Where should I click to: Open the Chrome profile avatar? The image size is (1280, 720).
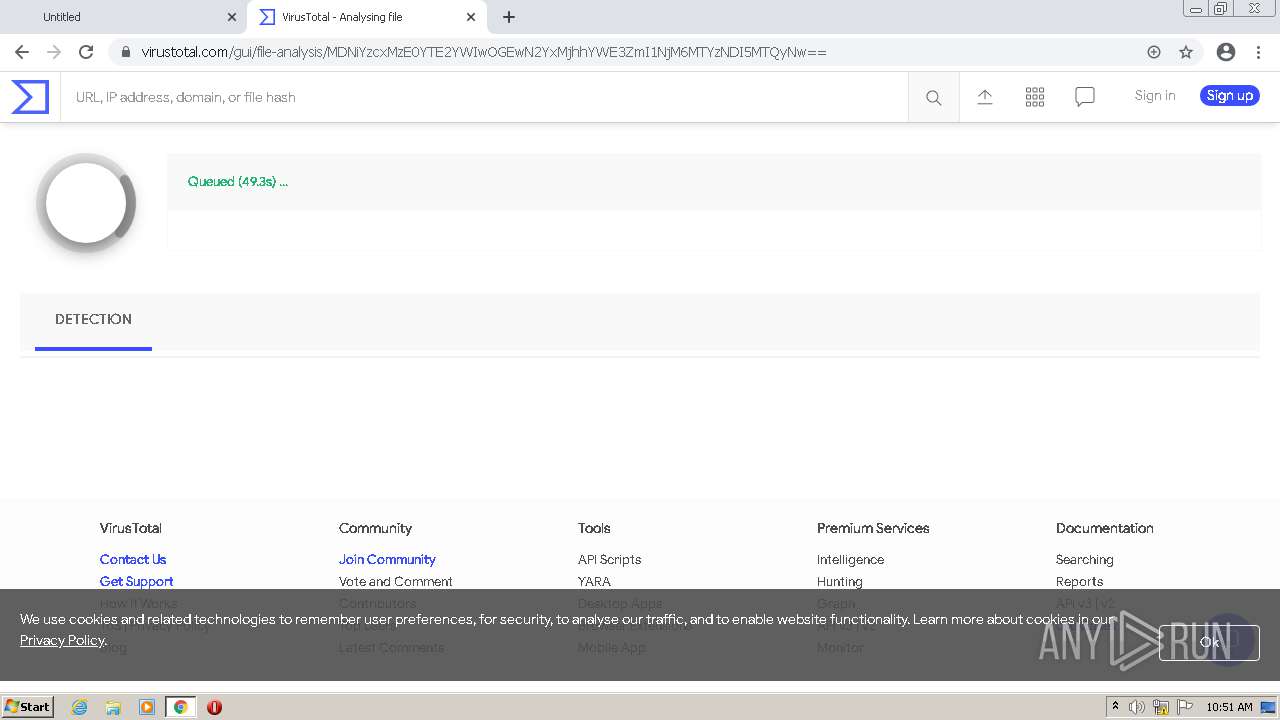tap(1226, 52)
